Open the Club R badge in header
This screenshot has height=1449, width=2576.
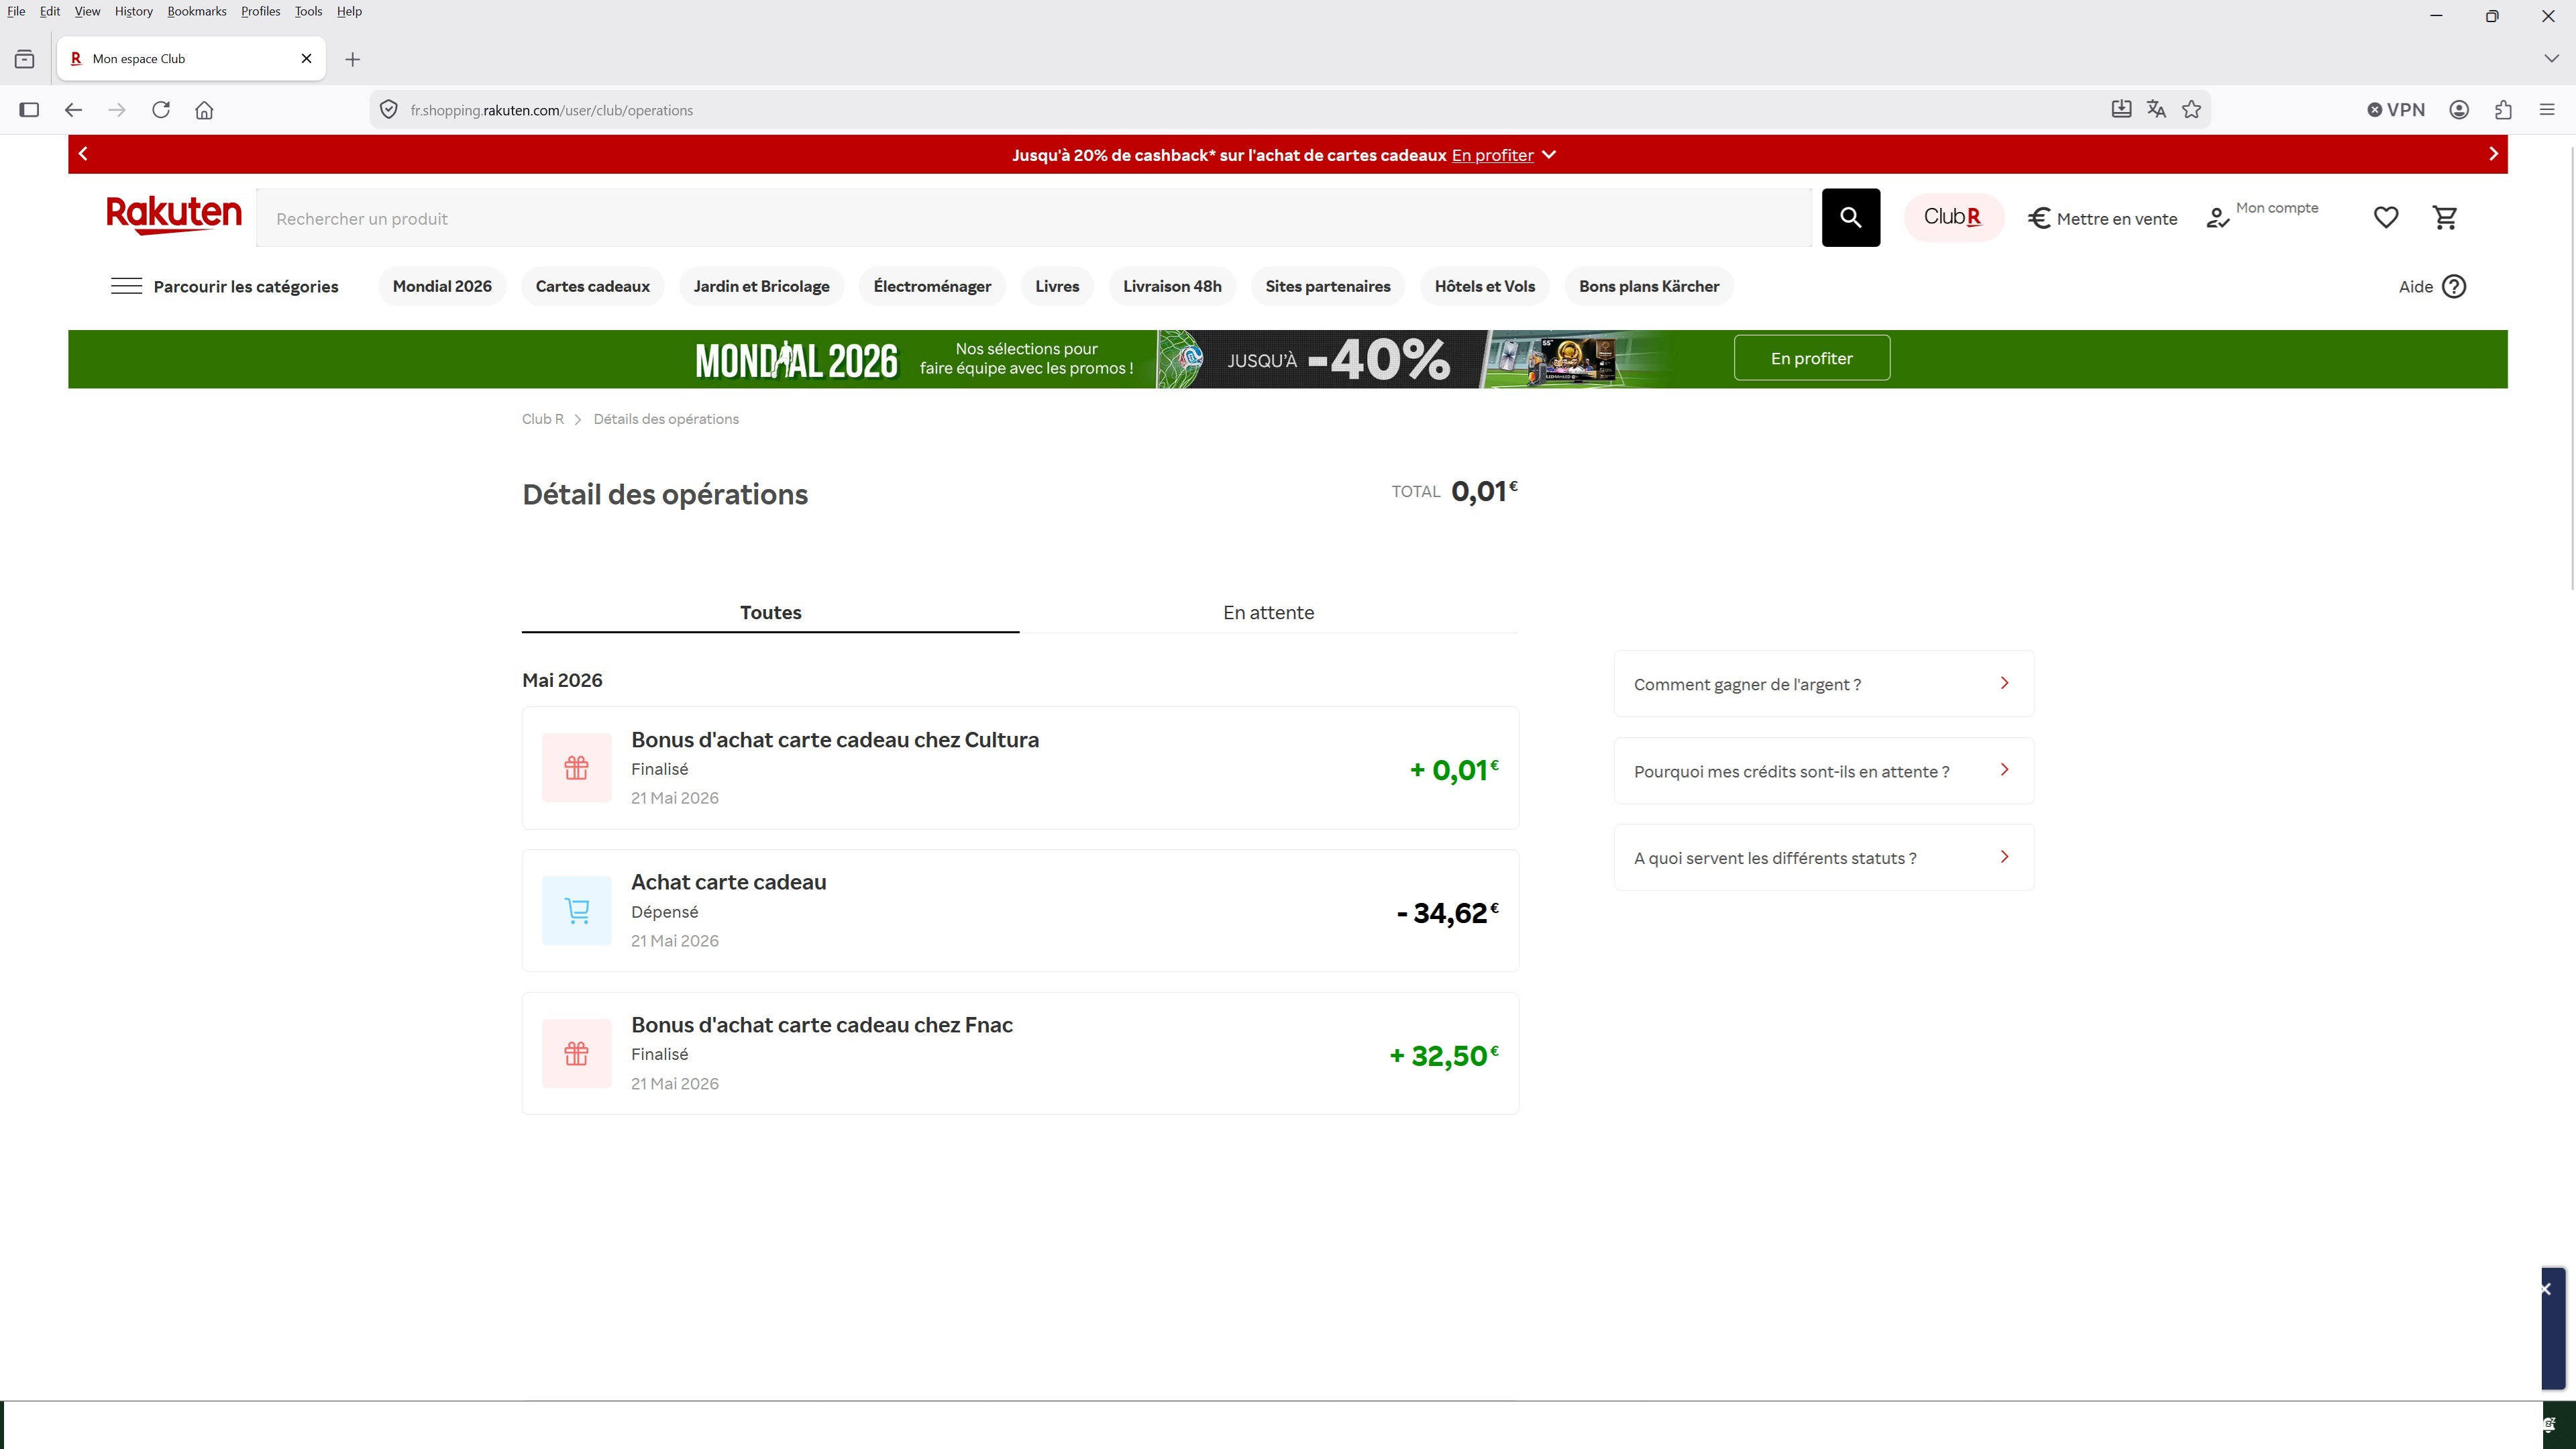(1953, 217)
